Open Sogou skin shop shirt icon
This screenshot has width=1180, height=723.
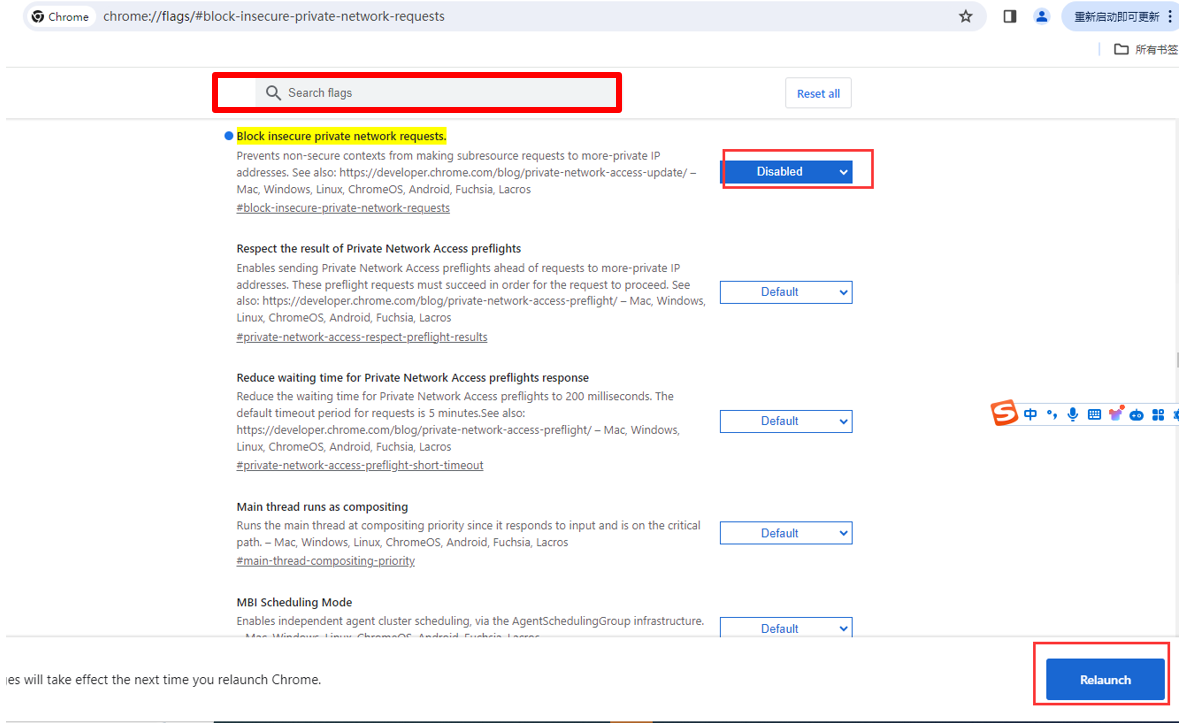(x=1116, y=414)
